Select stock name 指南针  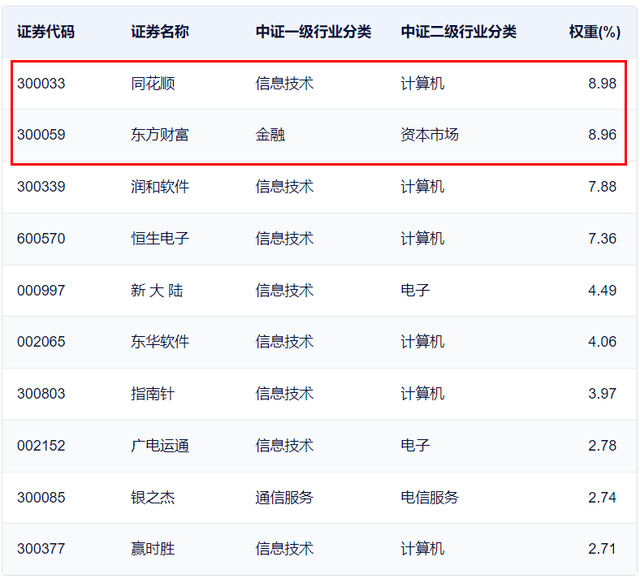point(153,394)
